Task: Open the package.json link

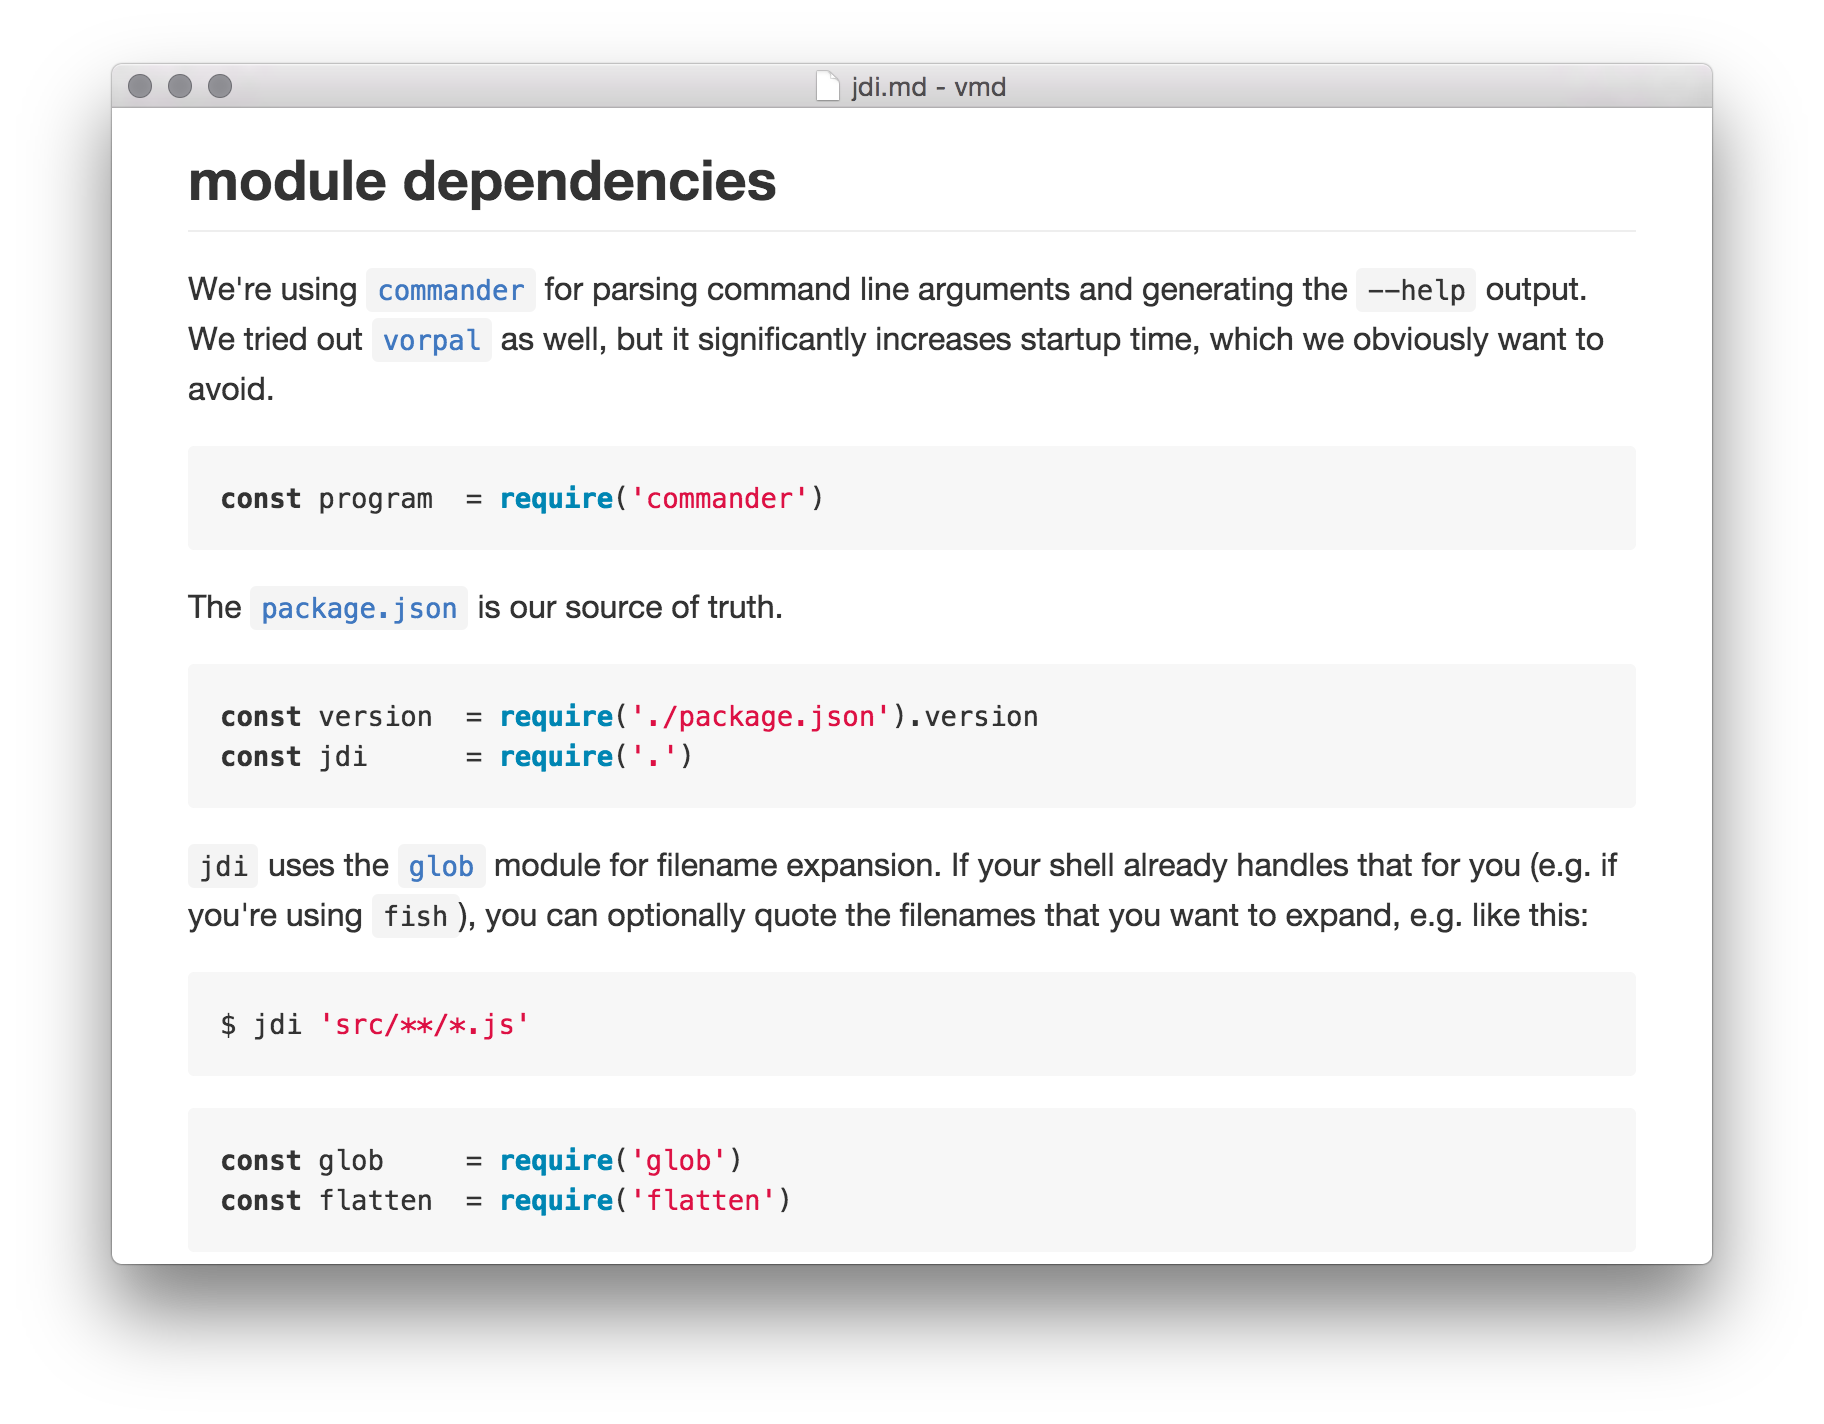Action: point(359,608)
